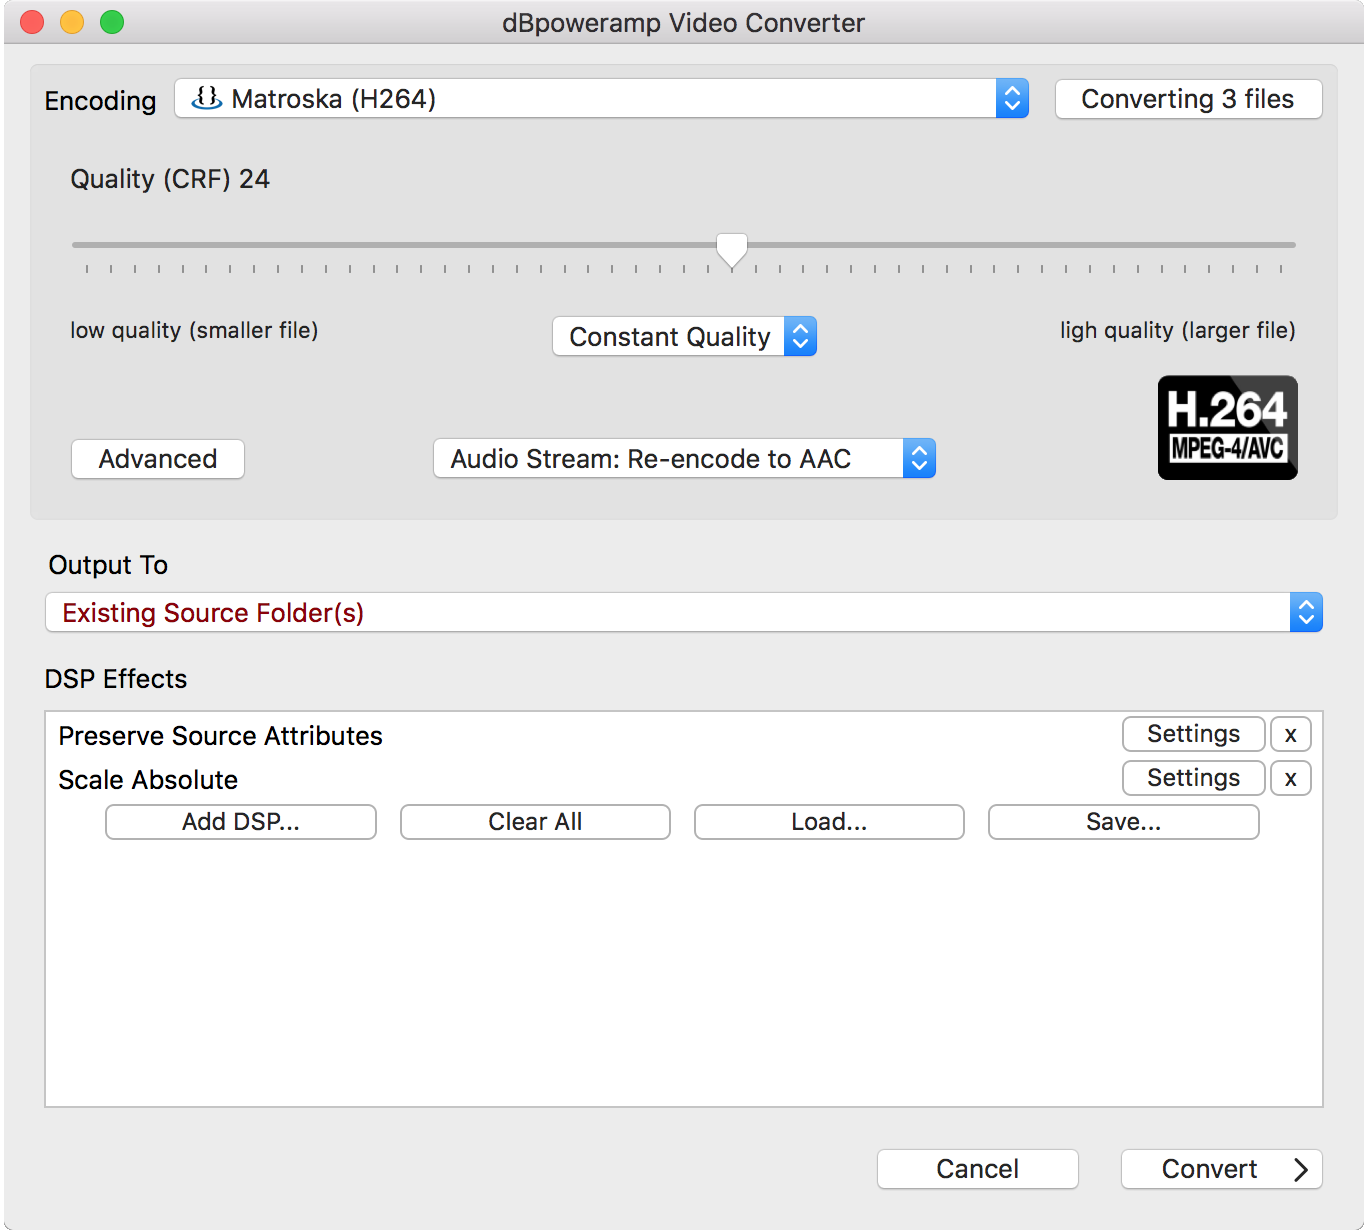Open the Advanced encoding options
This screenshot has width=1366, height=1232.
(x=158, y=459)
